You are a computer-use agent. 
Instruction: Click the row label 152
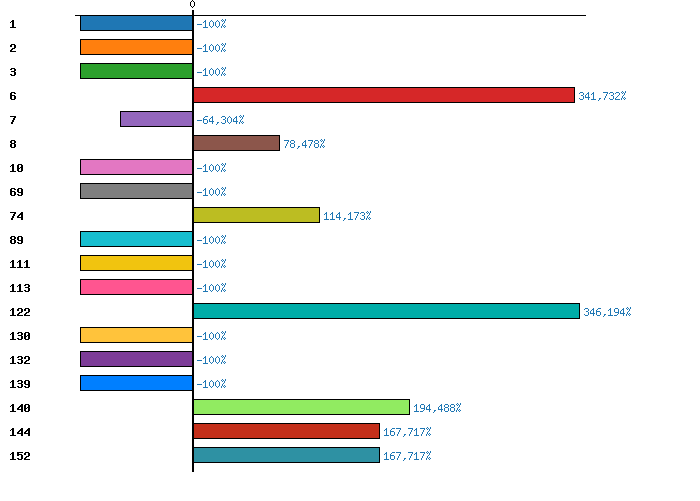click(20, 456)
